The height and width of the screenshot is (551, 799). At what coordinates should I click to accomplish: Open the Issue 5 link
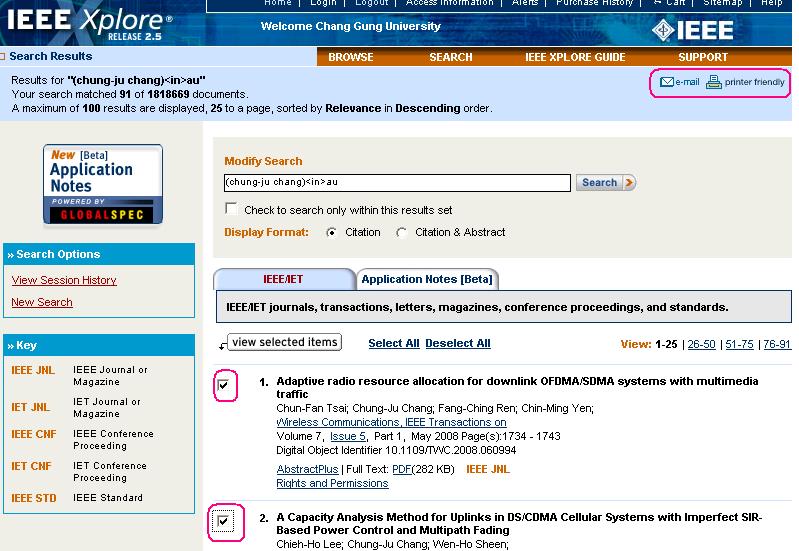[348, 436]
